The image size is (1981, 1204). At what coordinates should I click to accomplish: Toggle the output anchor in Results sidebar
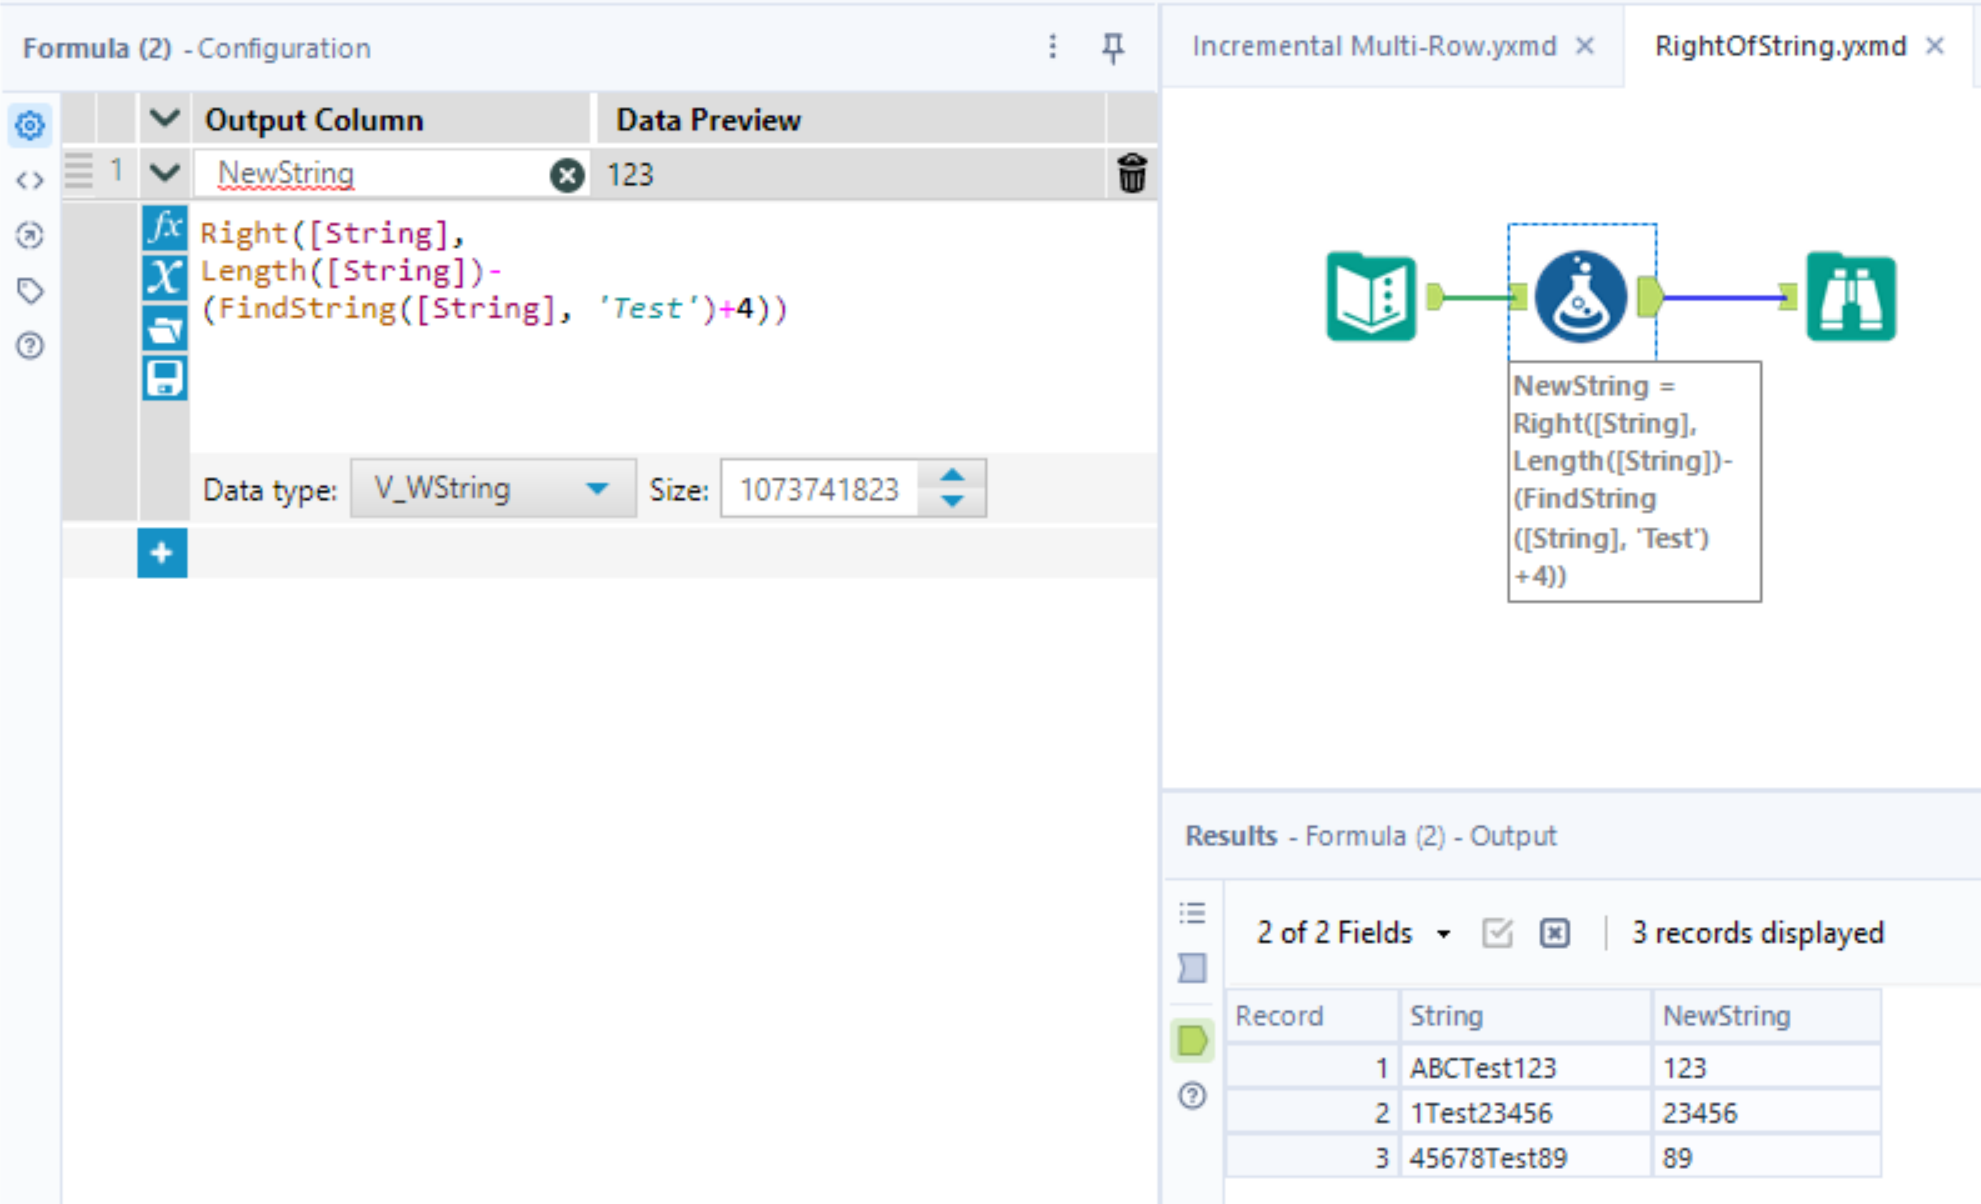click(1192, 1041)
